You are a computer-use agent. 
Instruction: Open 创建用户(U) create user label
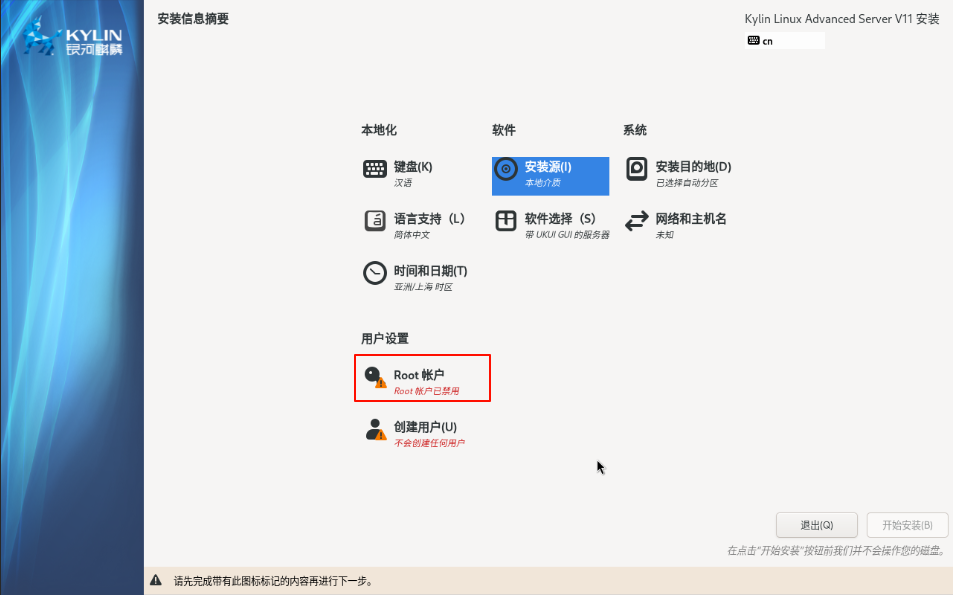425,427
